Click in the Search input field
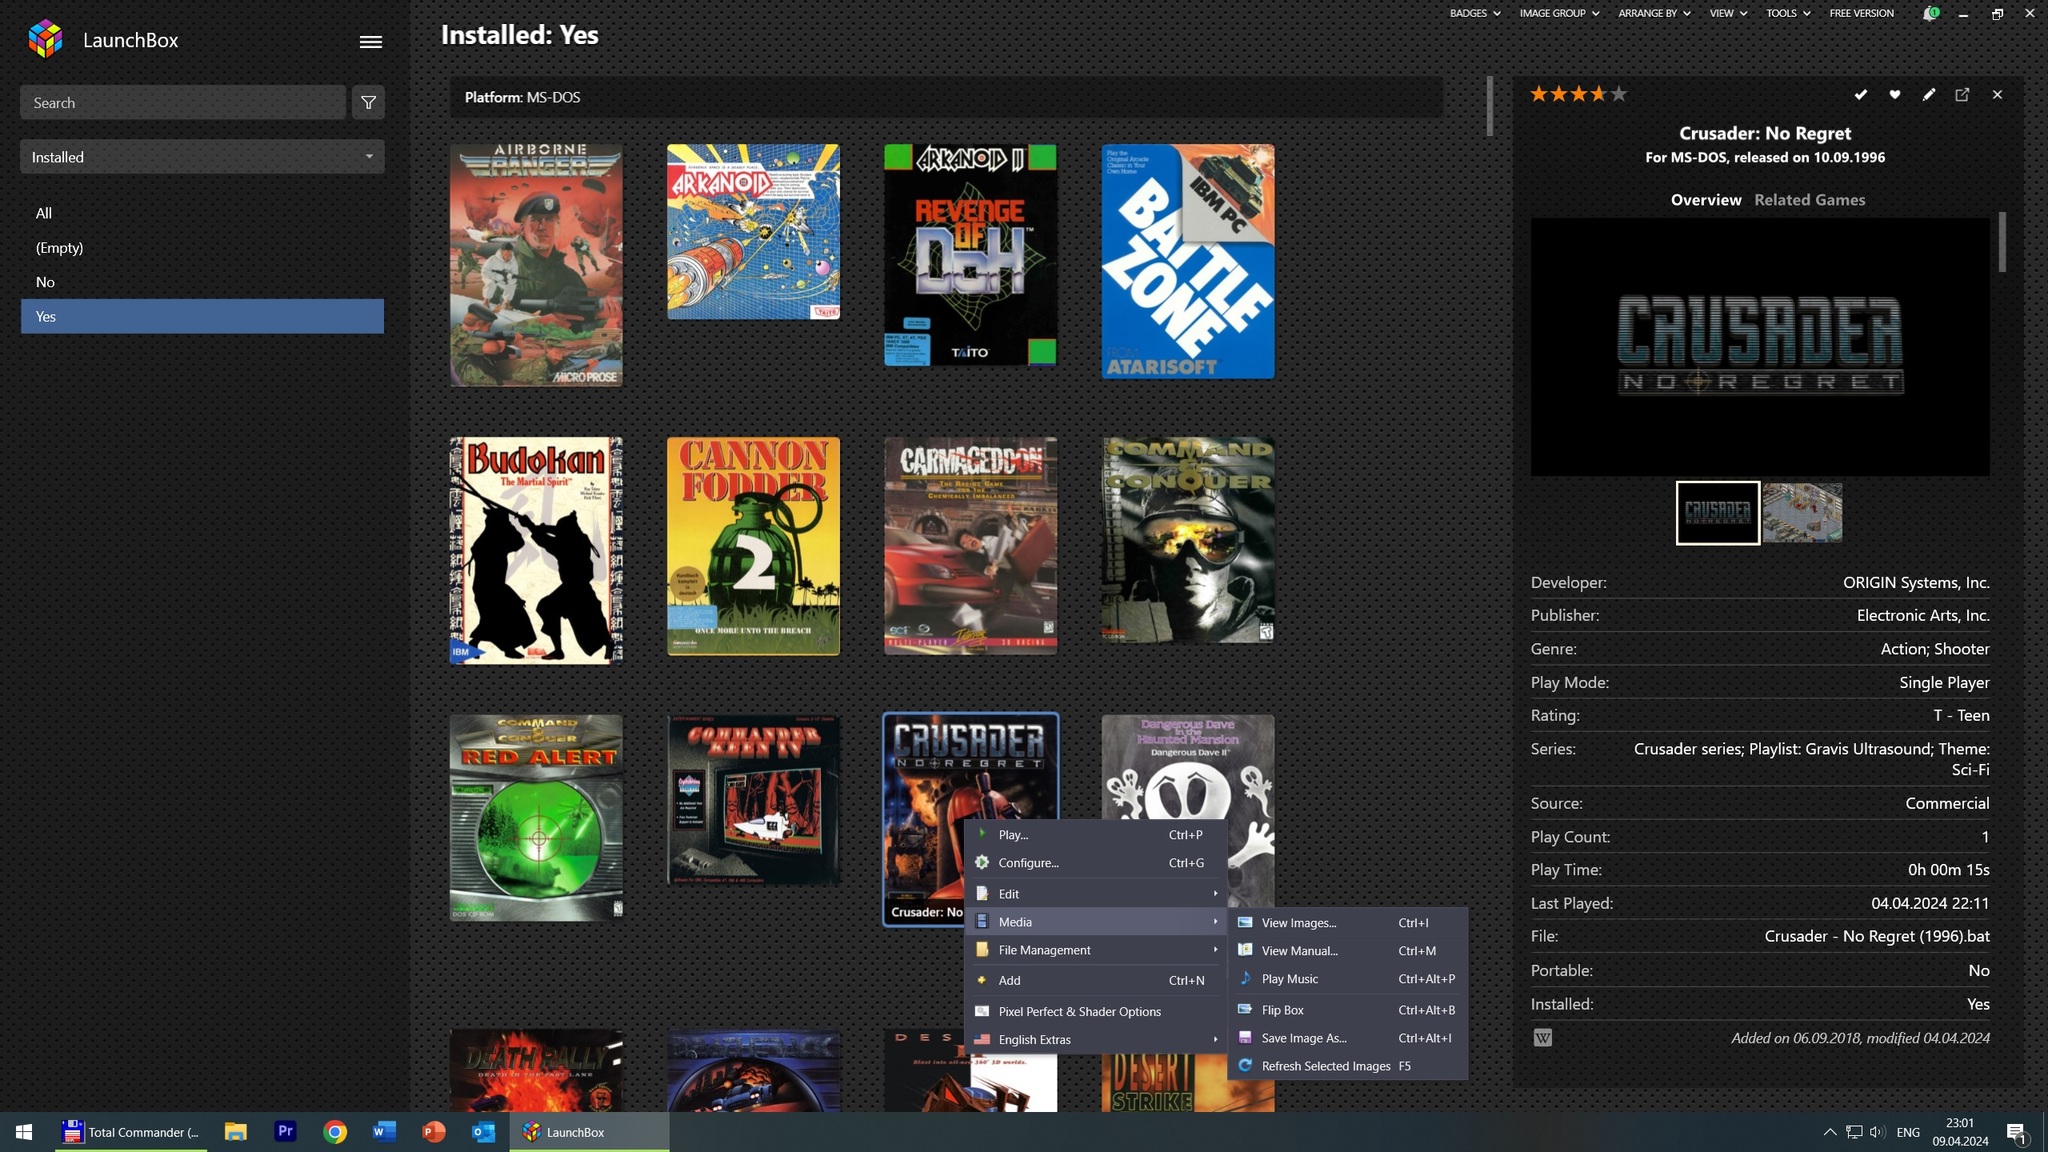 pos(183,102)
